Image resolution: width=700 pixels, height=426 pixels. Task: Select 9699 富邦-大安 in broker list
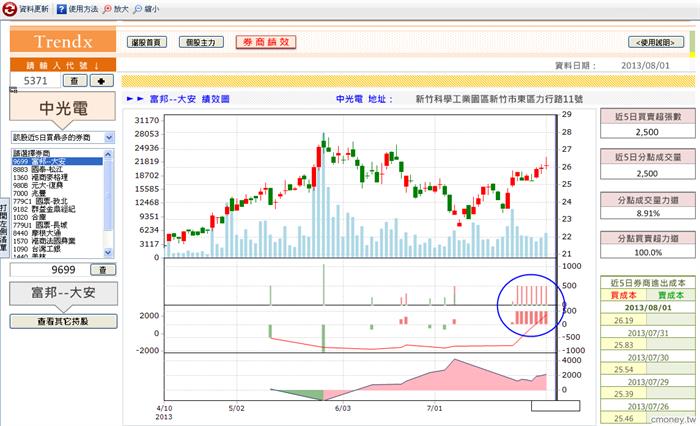click(57, 162)
